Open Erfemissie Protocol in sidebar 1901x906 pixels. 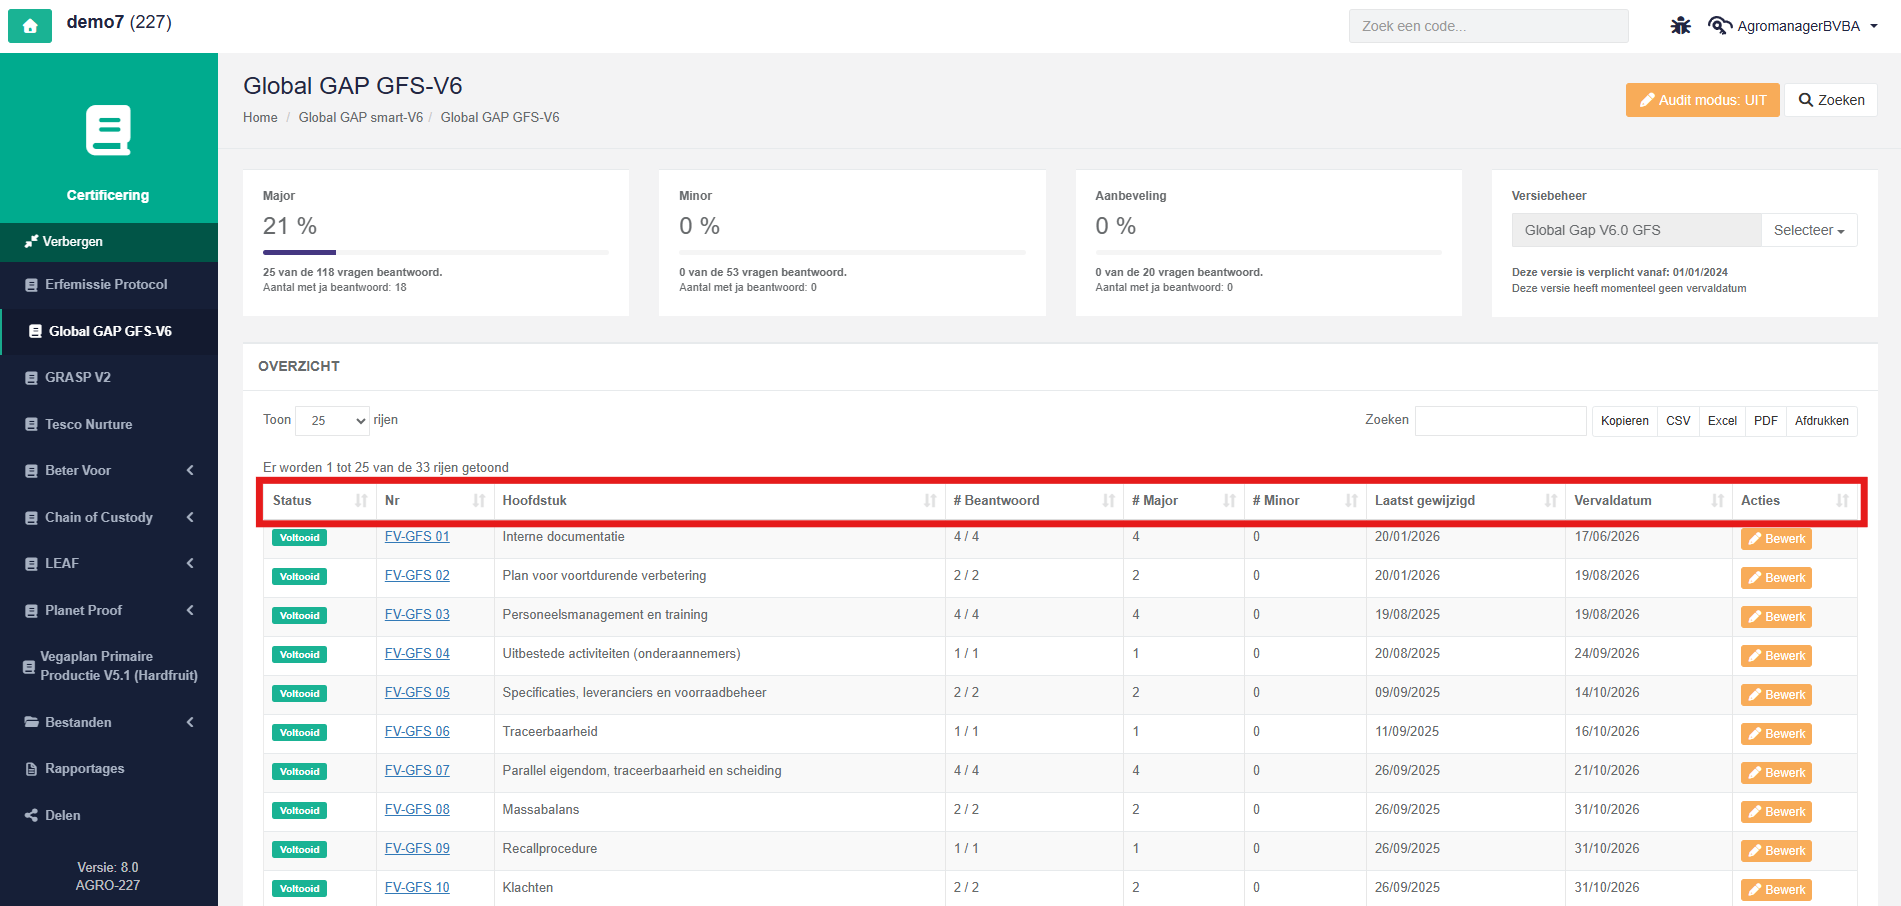click(109, 285)
